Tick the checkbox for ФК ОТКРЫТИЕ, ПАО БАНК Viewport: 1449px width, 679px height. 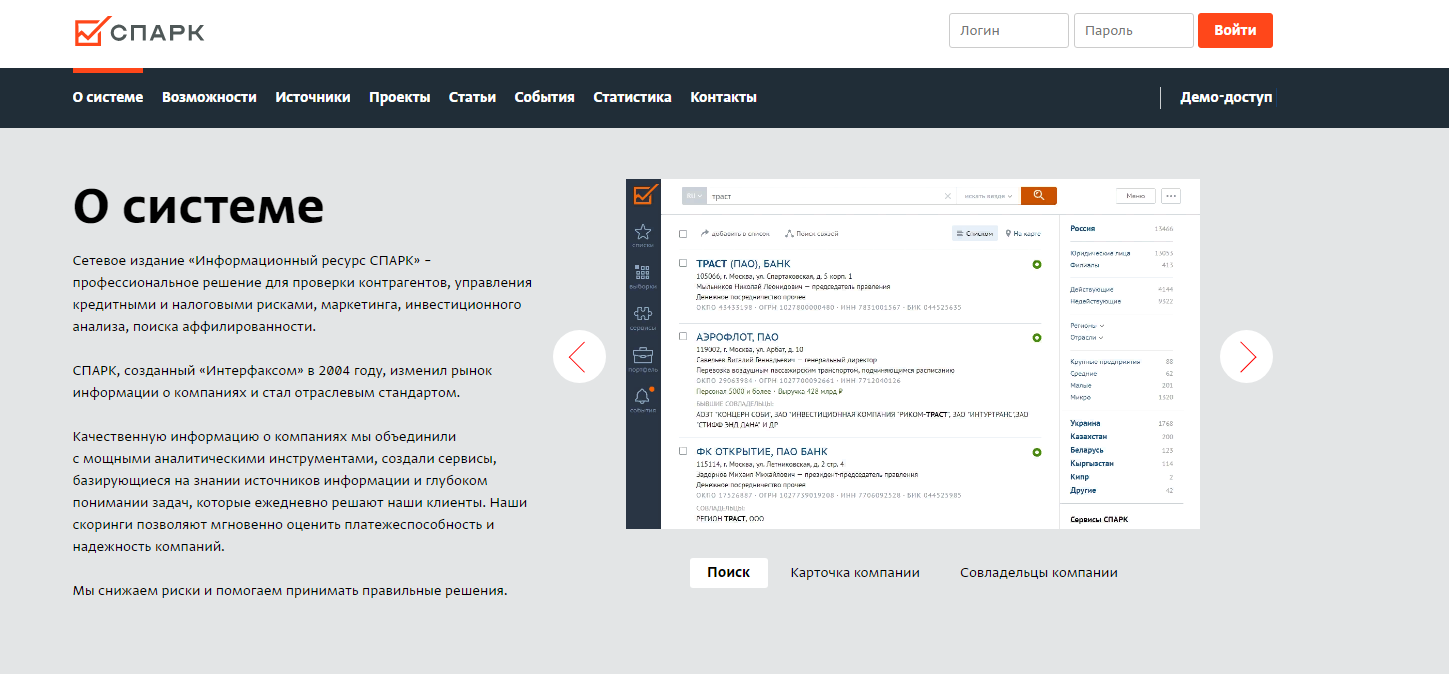[x=683, y=451]
